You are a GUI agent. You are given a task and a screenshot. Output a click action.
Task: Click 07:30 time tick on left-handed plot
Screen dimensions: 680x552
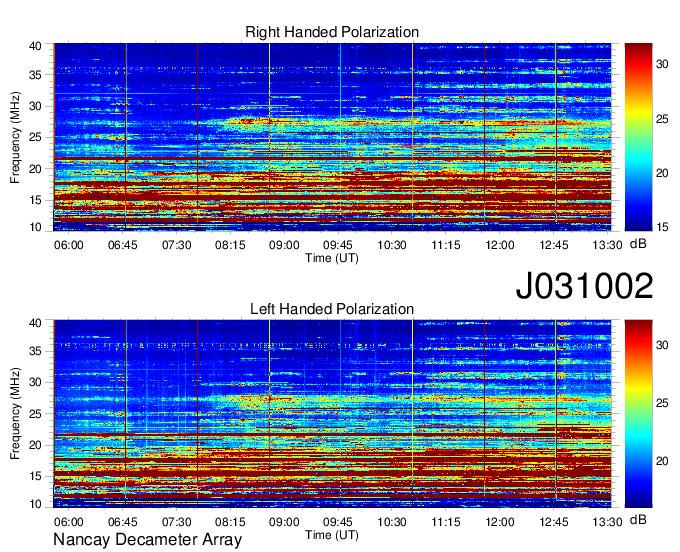tap(177, 522)
